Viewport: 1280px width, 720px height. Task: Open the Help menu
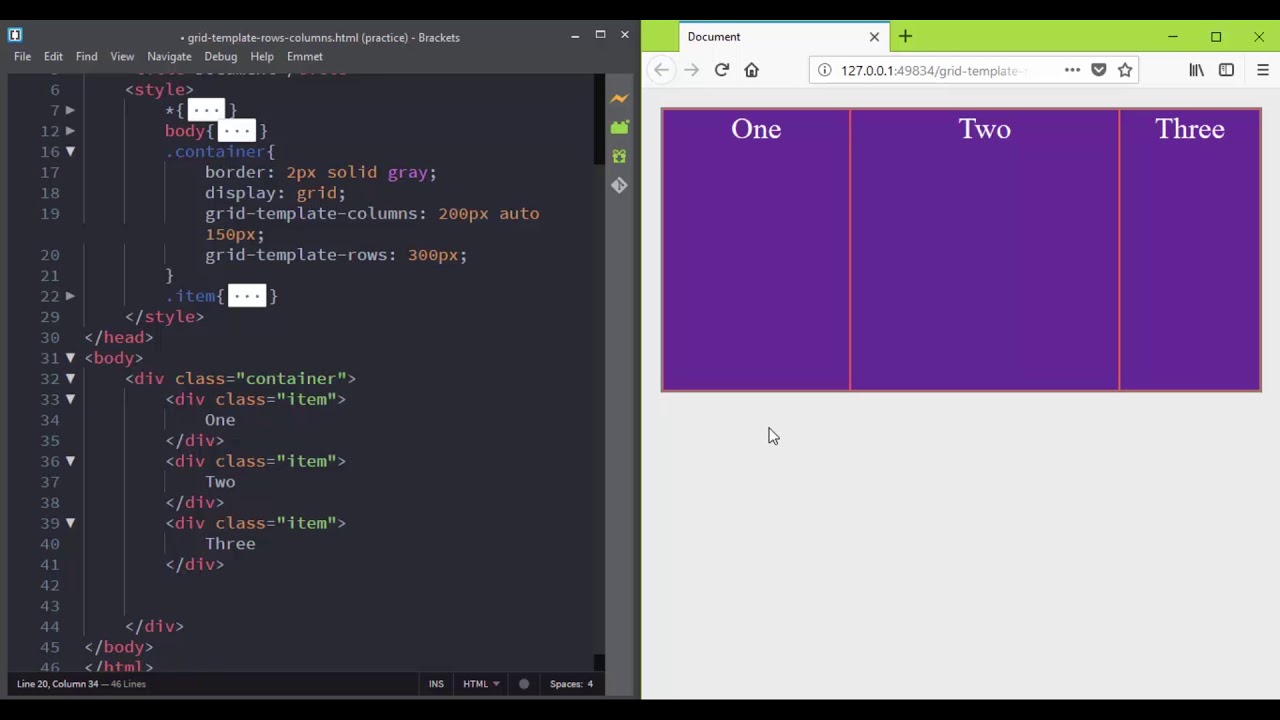tap(262, 57)
